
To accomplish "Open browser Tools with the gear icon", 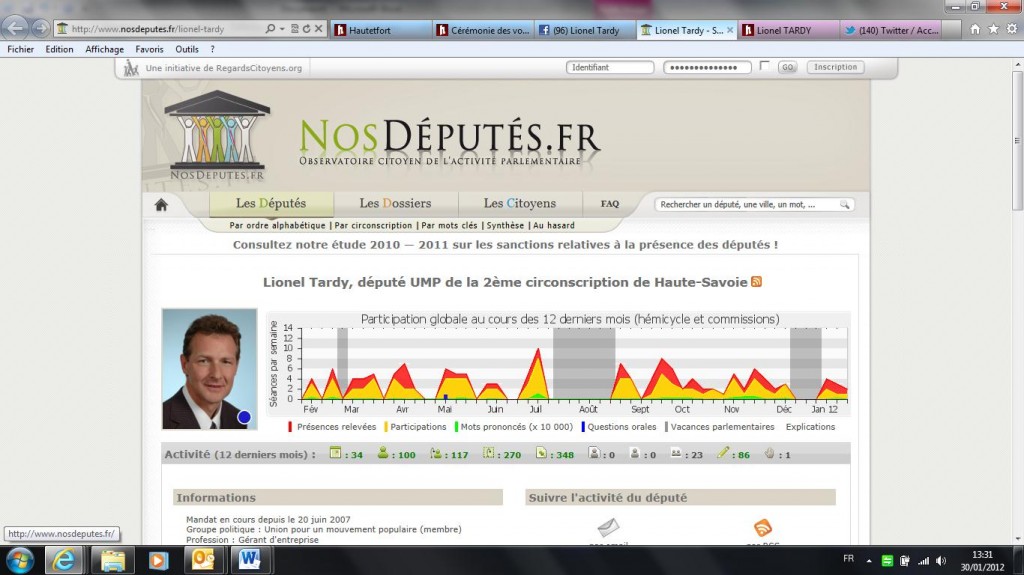I will pyautogui.click(x=1012, y=29).
